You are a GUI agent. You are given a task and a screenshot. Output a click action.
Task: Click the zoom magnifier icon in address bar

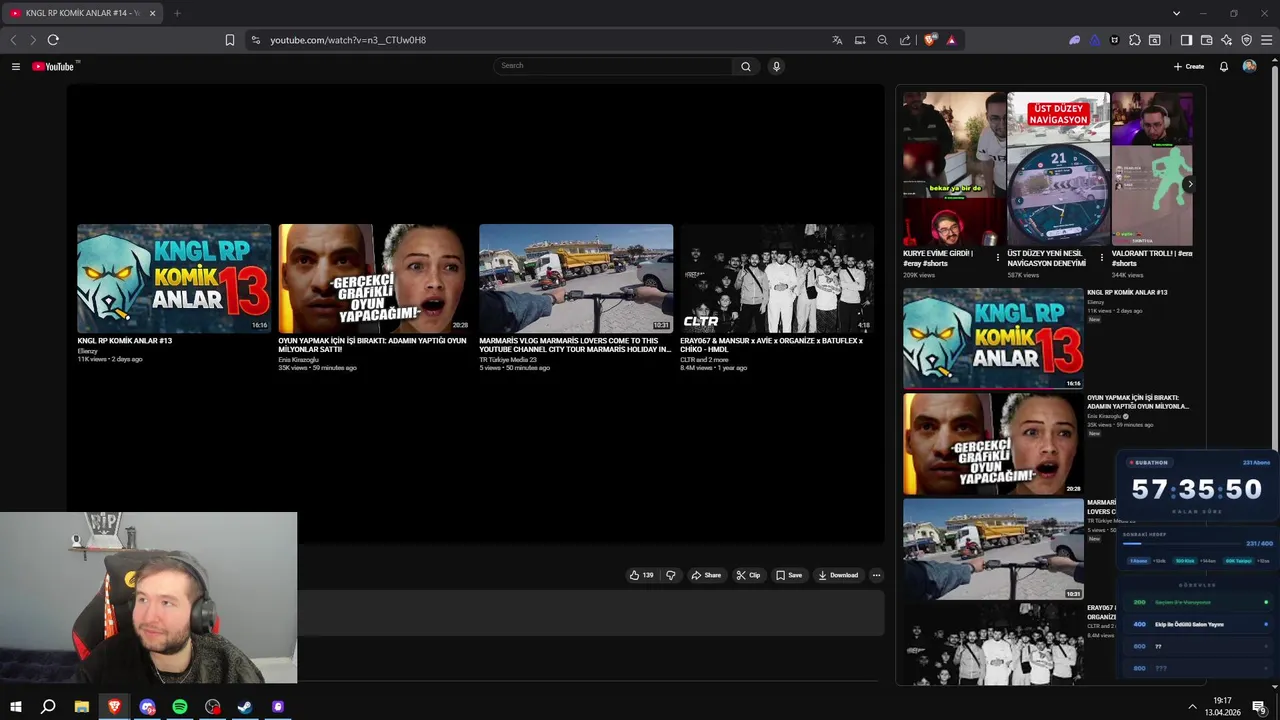[x=882, y=40]
